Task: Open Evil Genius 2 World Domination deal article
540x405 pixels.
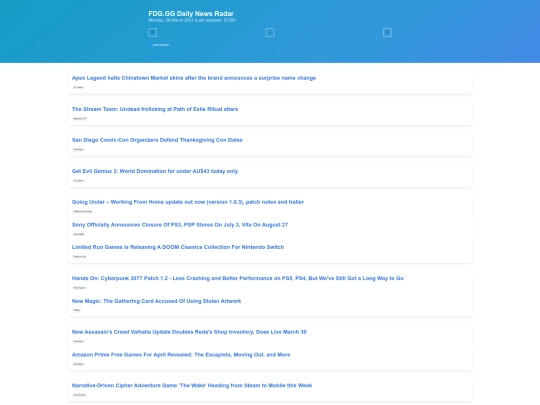Action: point(155,171)
